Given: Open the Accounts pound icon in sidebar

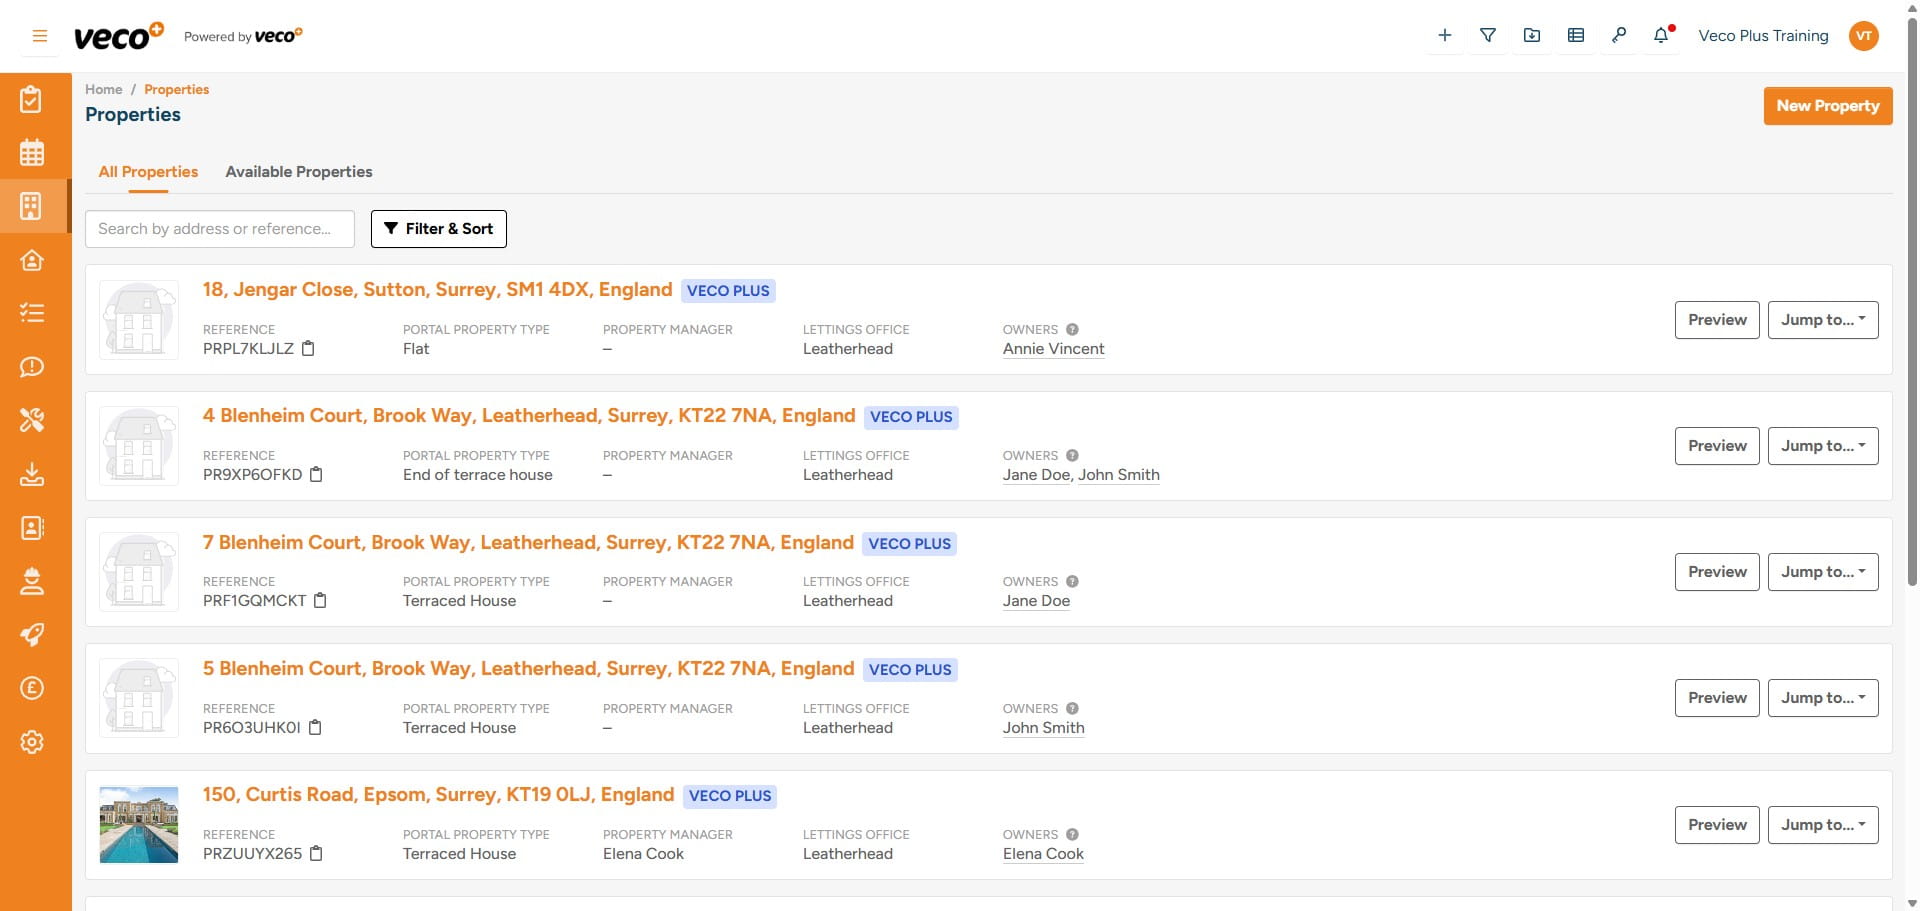Looking at the screenshot, I should 33,688.
